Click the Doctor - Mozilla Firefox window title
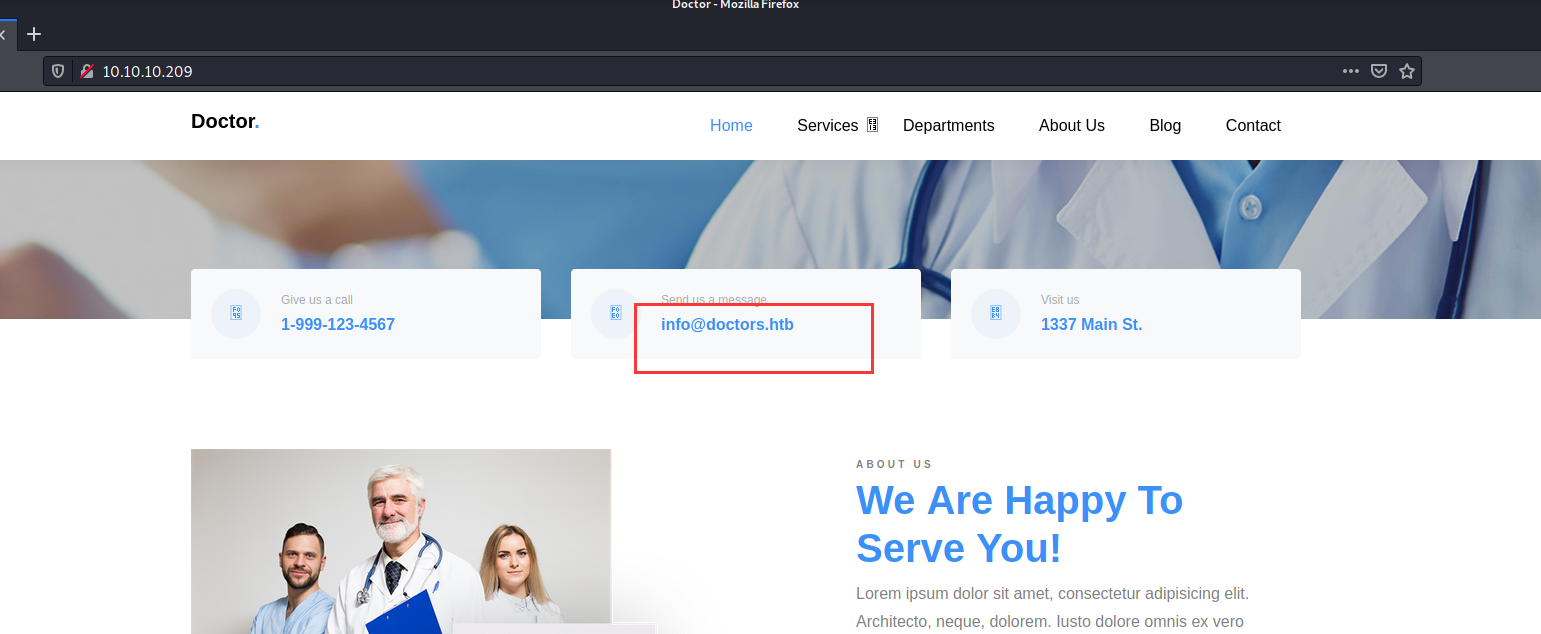The width and height of the screenshot is (1541, 634). [x=735, y=5]
